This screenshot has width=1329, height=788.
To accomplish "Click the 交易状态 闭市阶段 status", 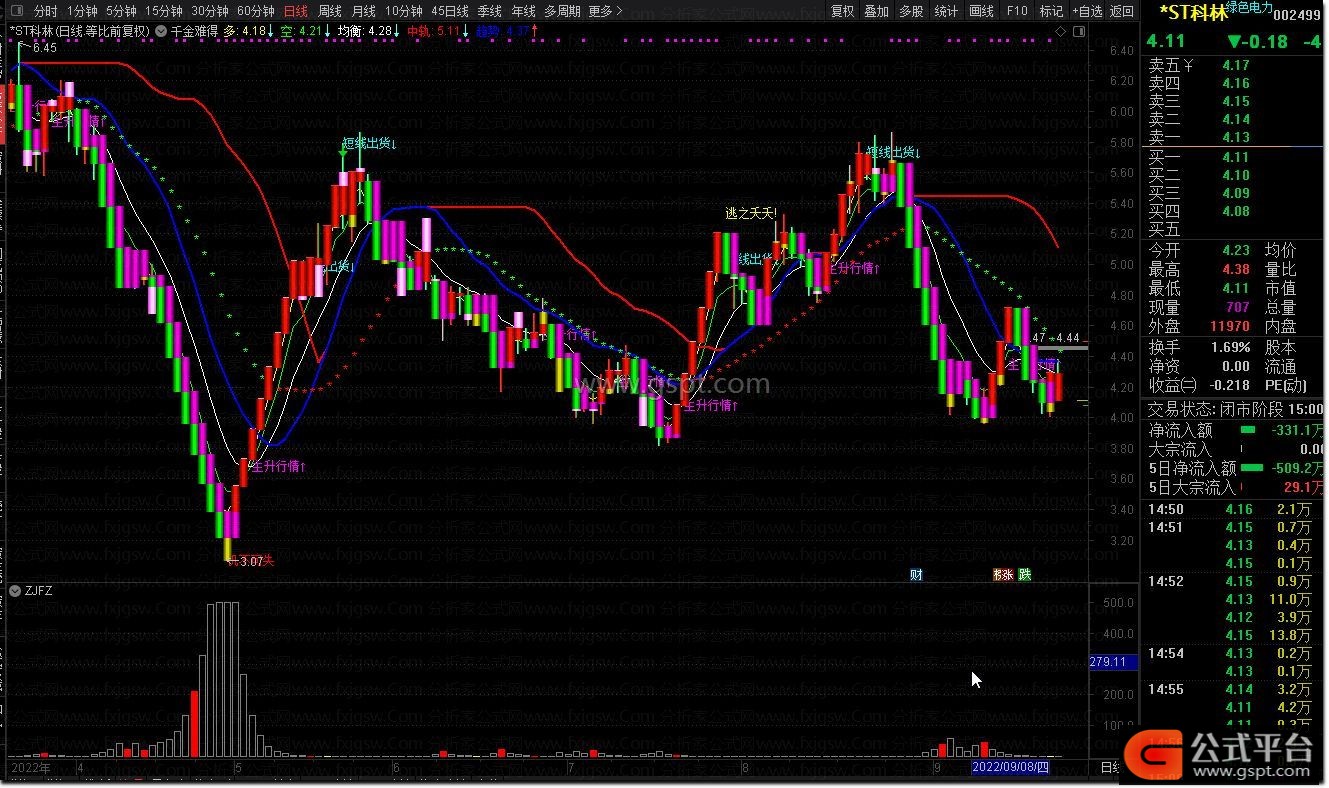I will pos(1214,409).
